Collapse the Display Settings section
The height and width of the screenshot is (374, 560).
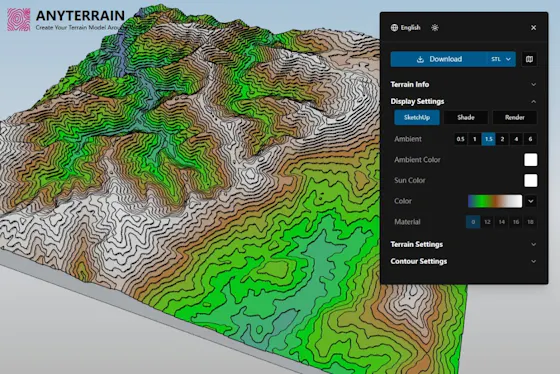pyautogui.click(x=463, y=101)
